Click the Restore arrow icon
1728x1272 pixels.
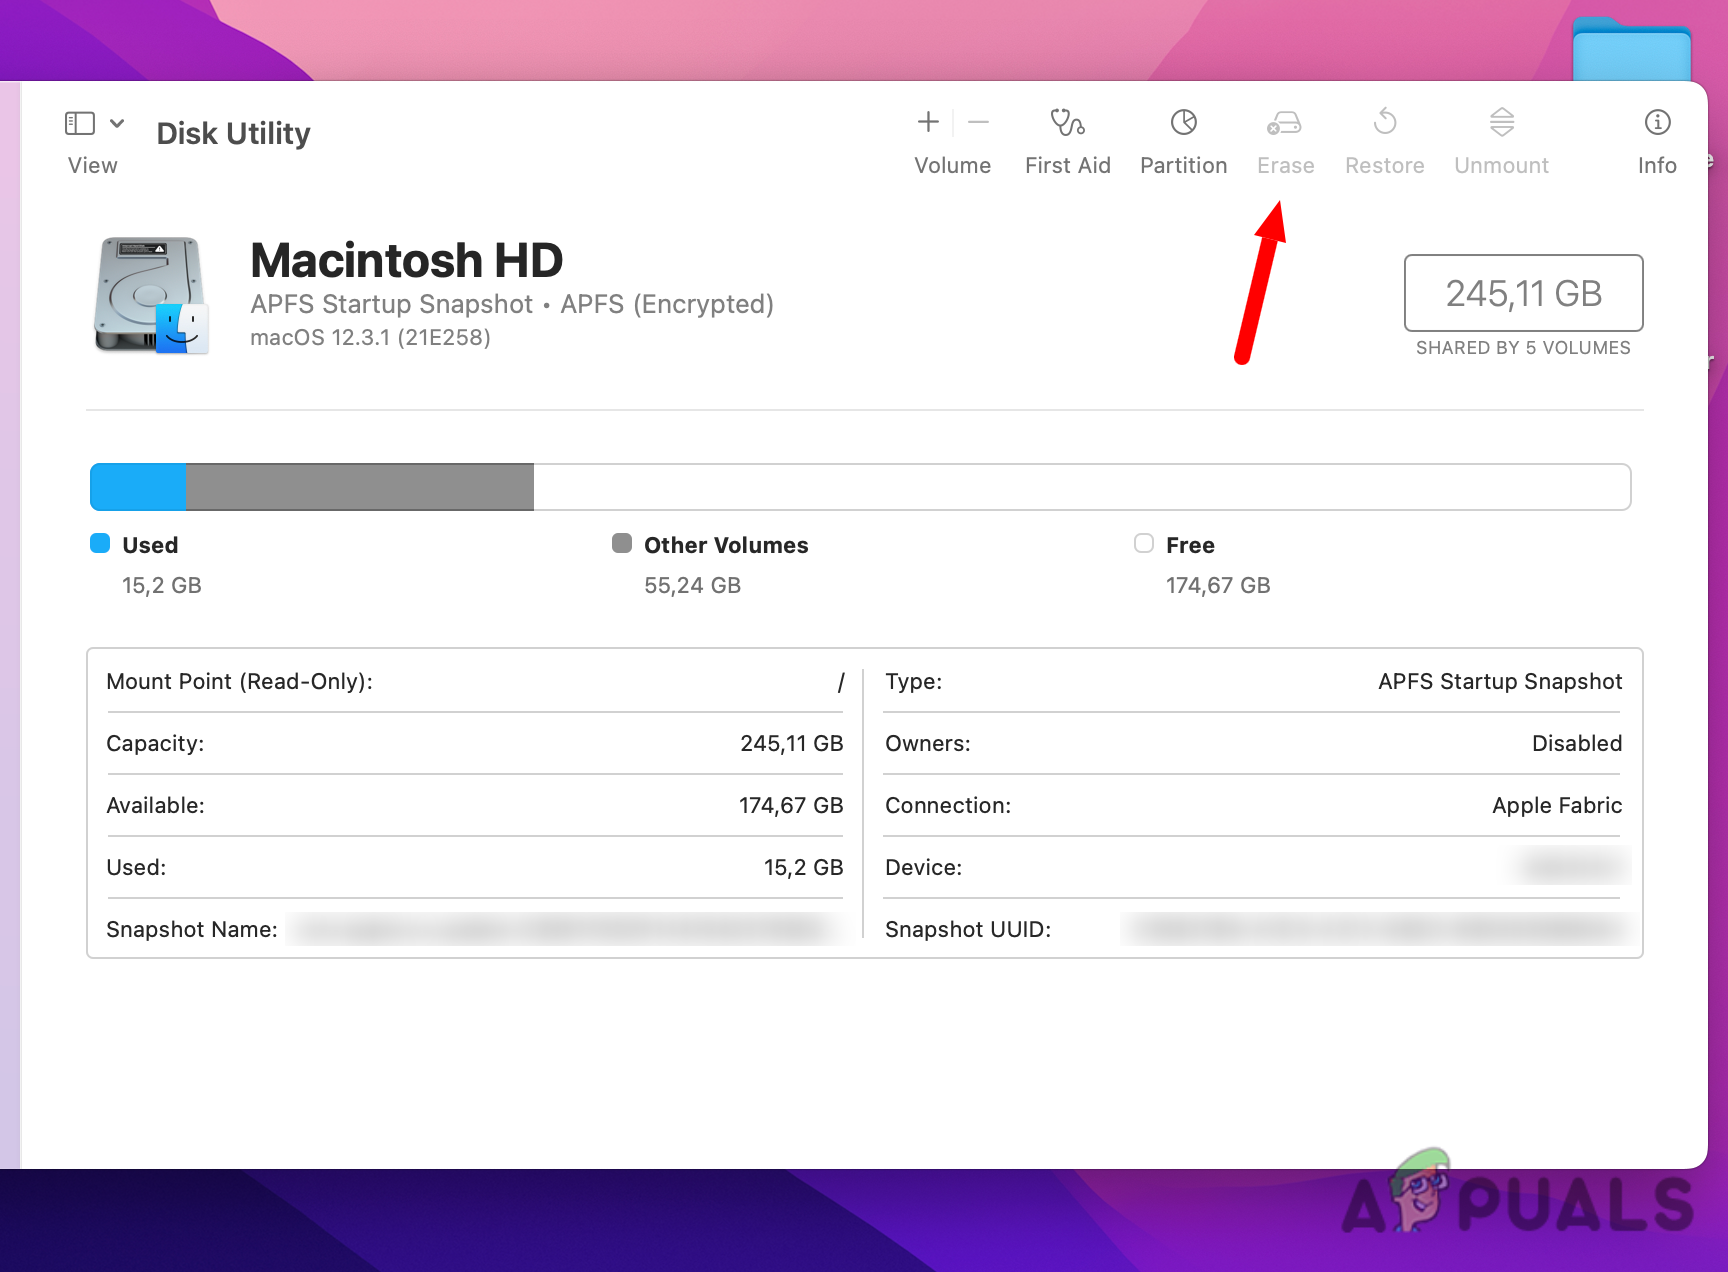(1385, 122)
